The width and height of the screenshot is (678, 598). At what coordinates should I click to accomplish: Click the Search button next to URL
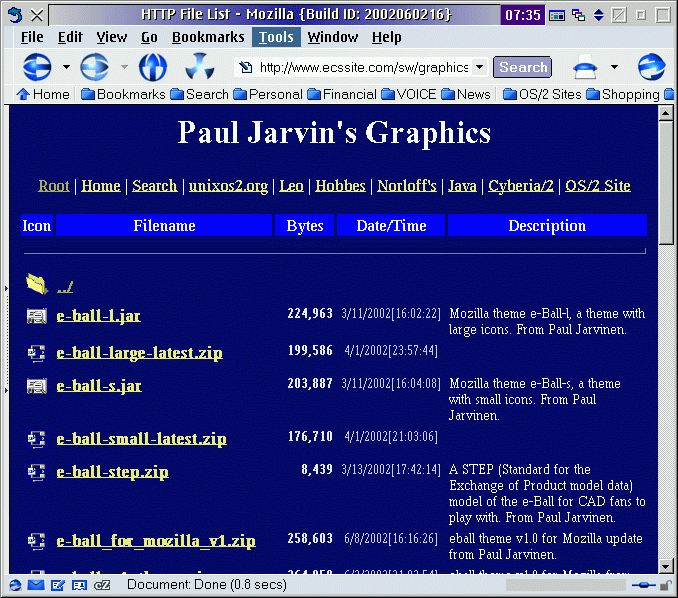(523, 67)
